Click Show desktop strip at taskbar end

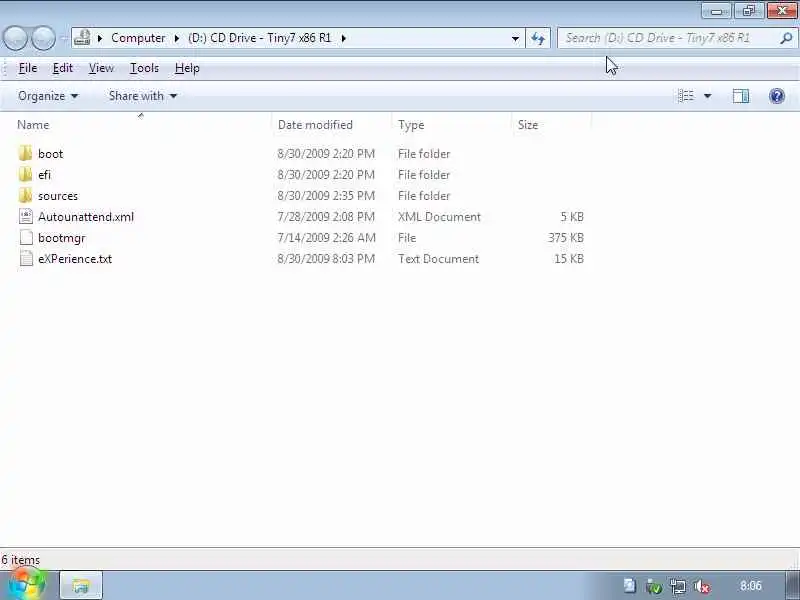tap(793, 586)
